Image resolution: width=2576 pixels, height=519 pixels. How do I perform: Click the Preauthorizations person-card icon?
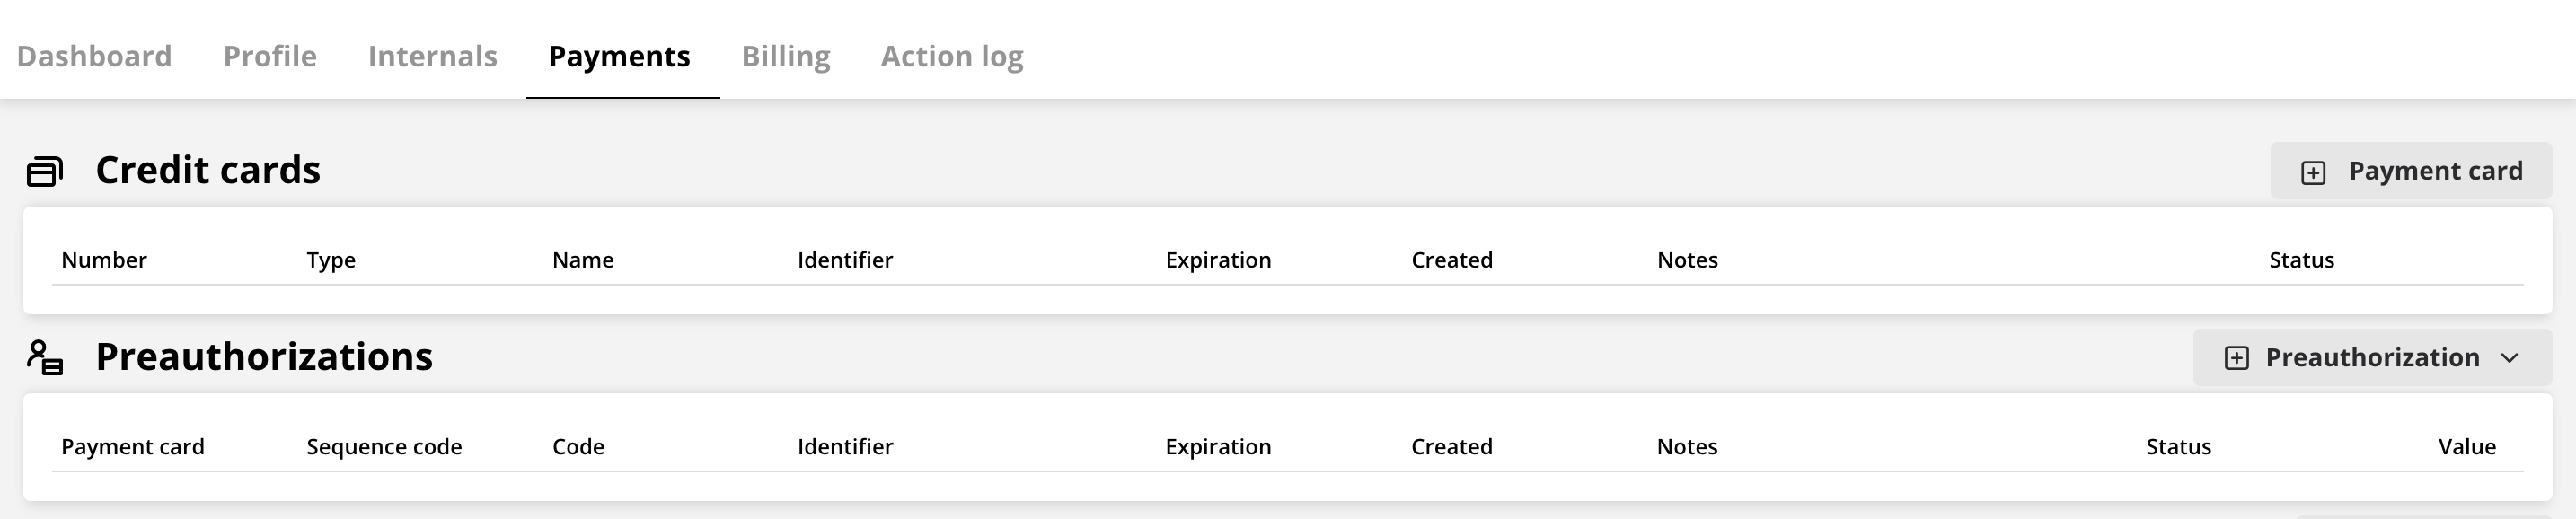[45, 358]
